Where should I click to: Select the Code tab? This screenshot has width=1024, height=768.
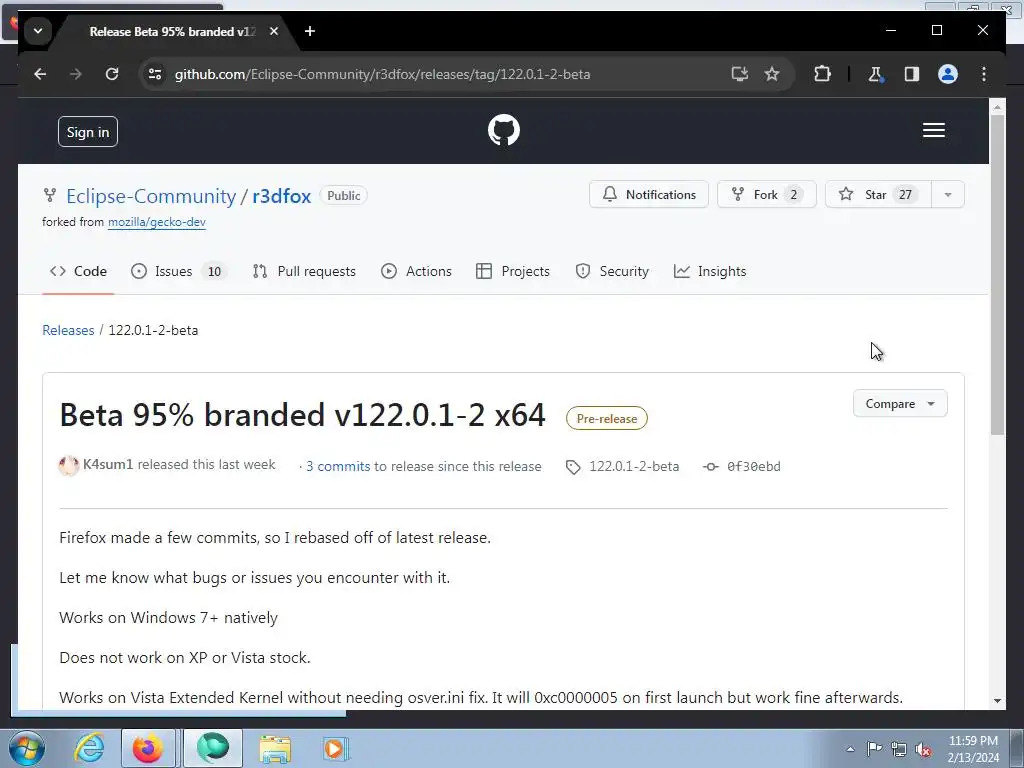(x=78, y=271)
